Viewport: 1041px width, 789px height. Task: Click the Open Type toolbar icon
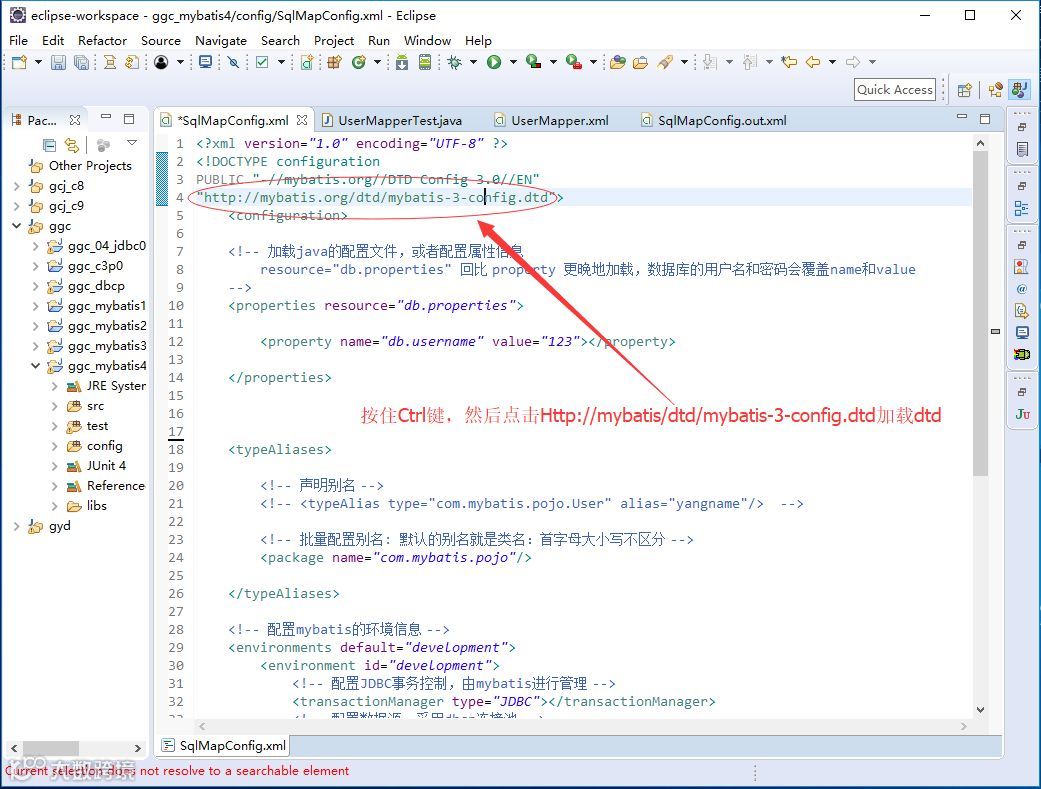coord(618,62)
